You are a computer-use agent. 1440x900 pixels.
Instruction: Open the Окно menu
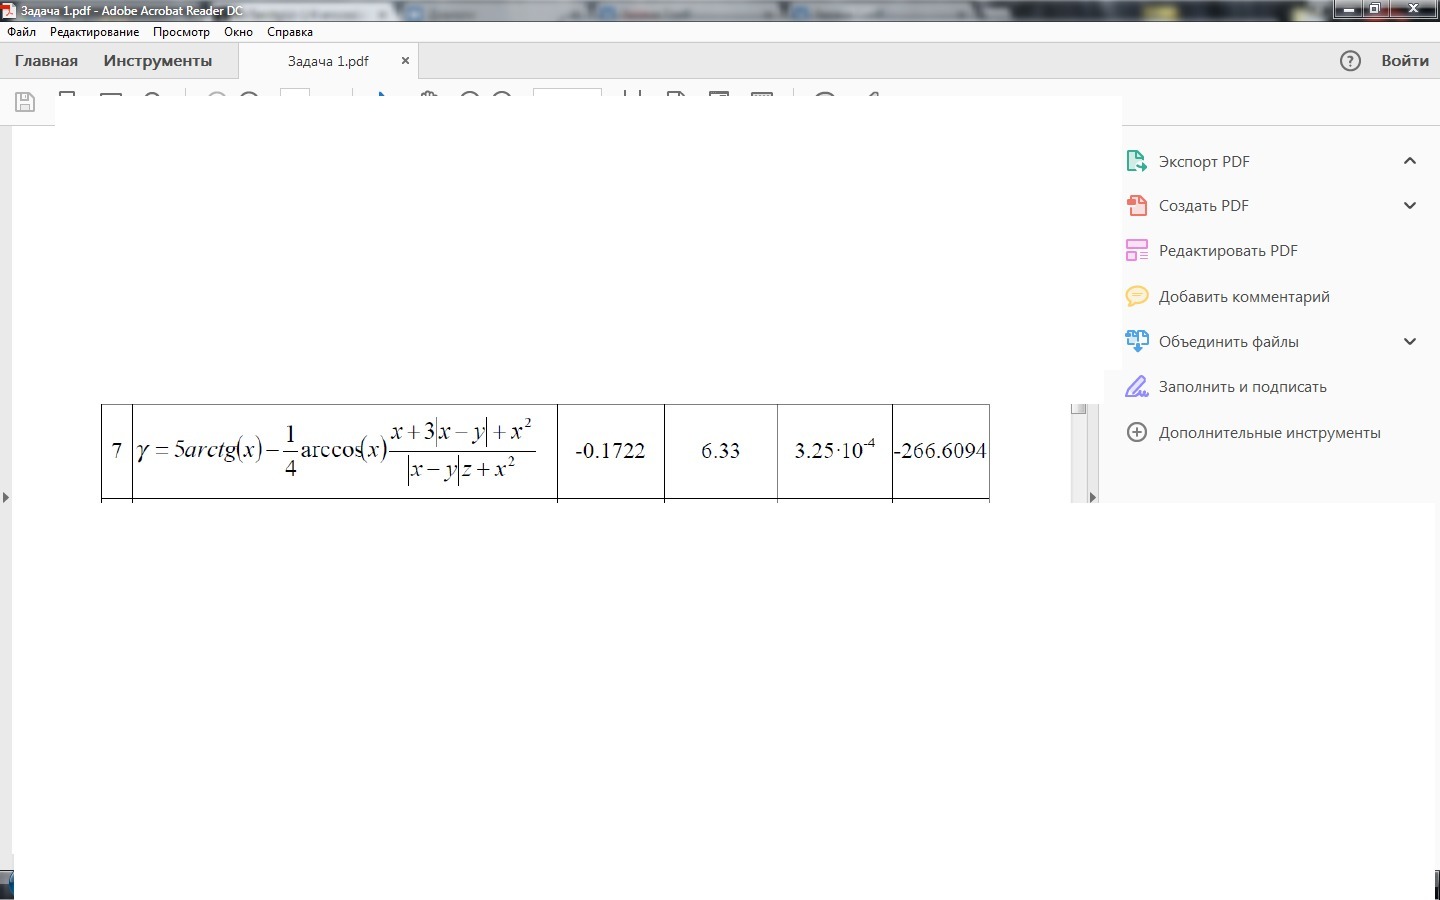coord(238,32)
